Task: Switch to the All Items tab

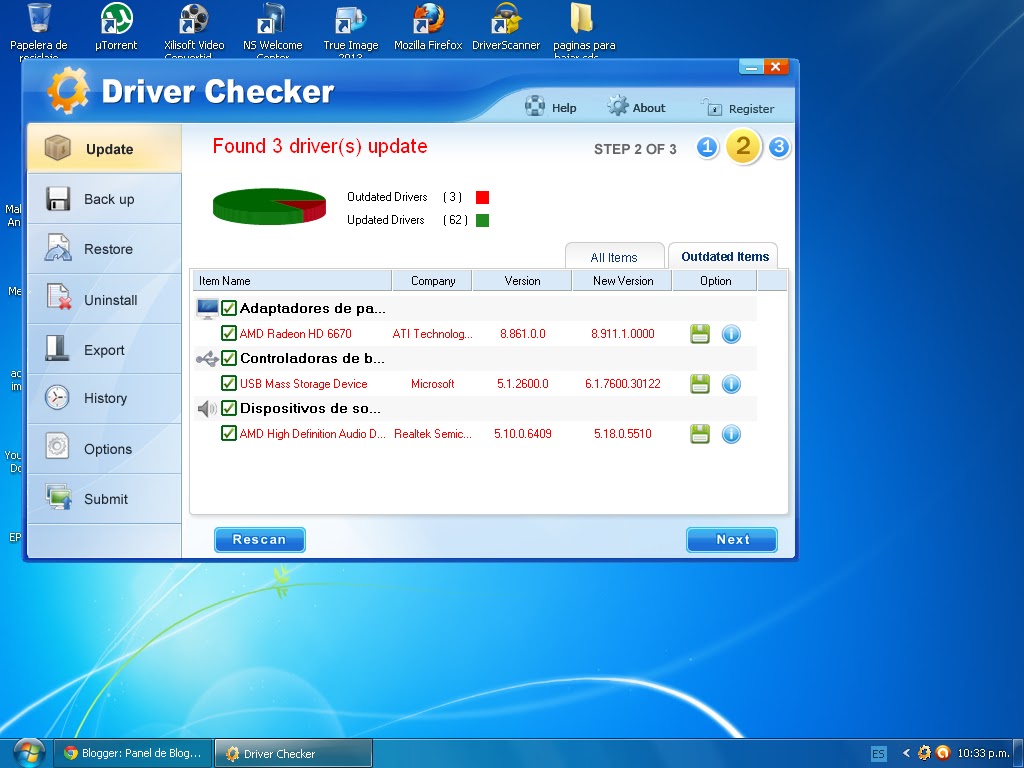Action: 614,257
